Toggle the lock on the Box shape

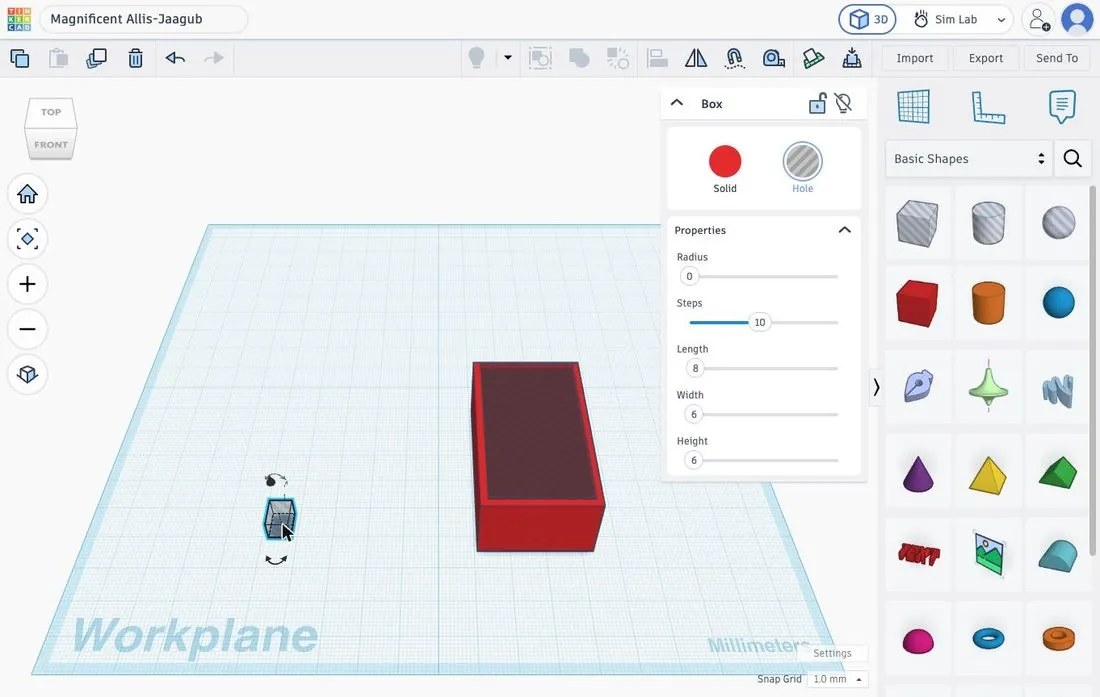click(817, 104)
